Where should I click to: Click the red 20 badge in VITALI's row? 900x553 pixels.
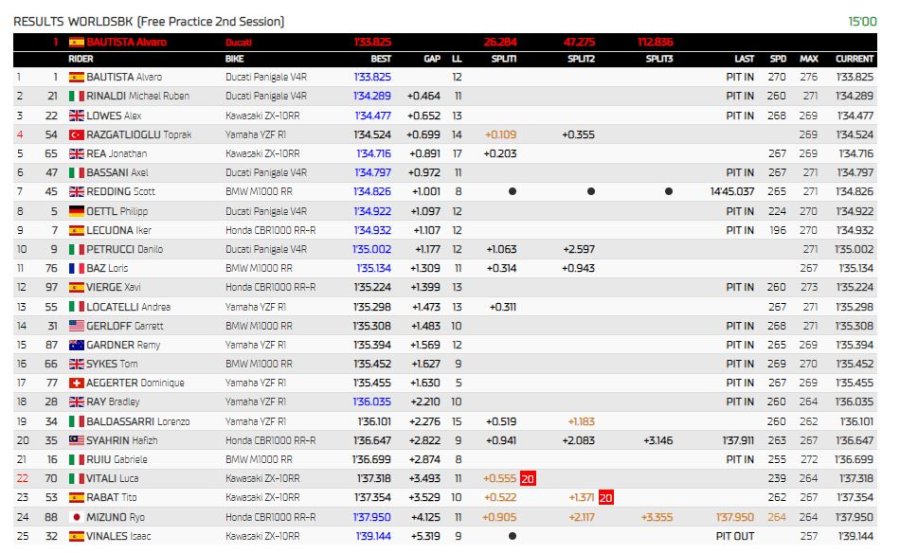[527, 478]
